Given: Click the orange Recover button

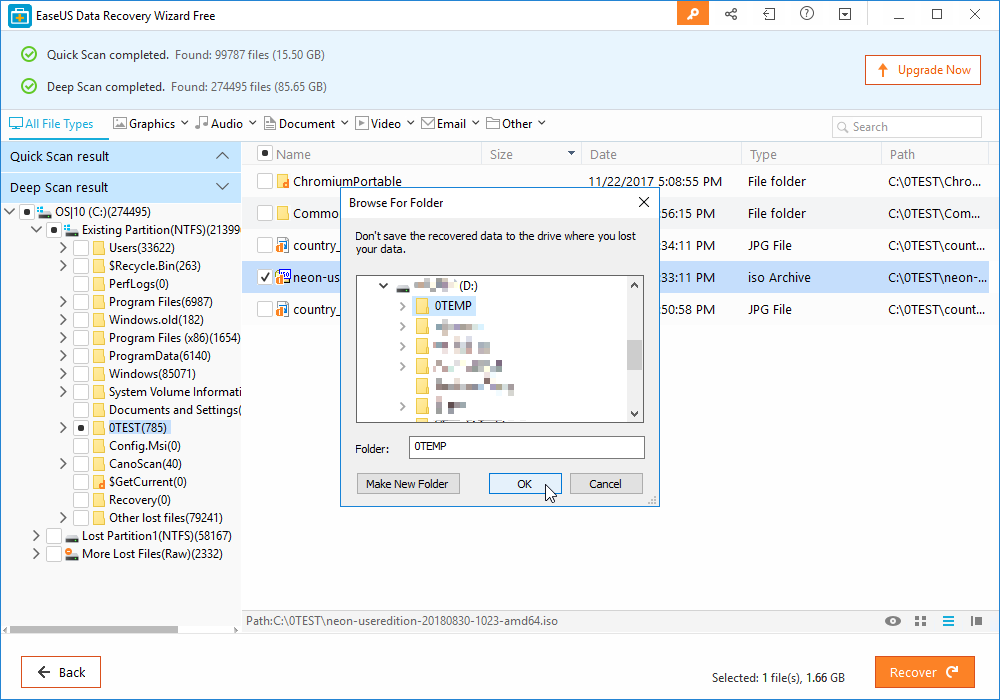Looking at the screenshot, I should tap(925, 672).
